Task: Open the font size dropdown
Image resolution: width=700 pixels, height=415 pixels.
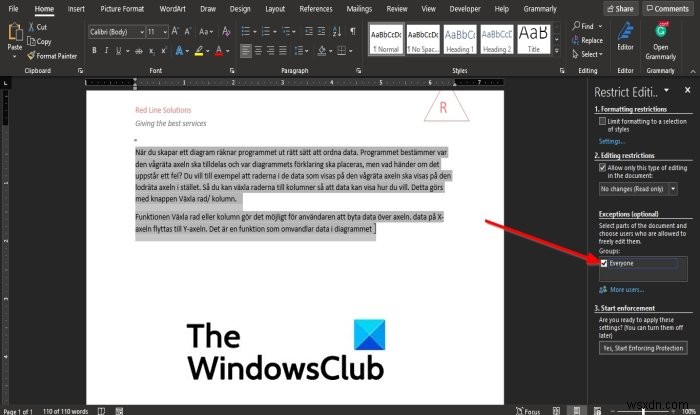Action: pyautogui.click(x=165, y=32)
